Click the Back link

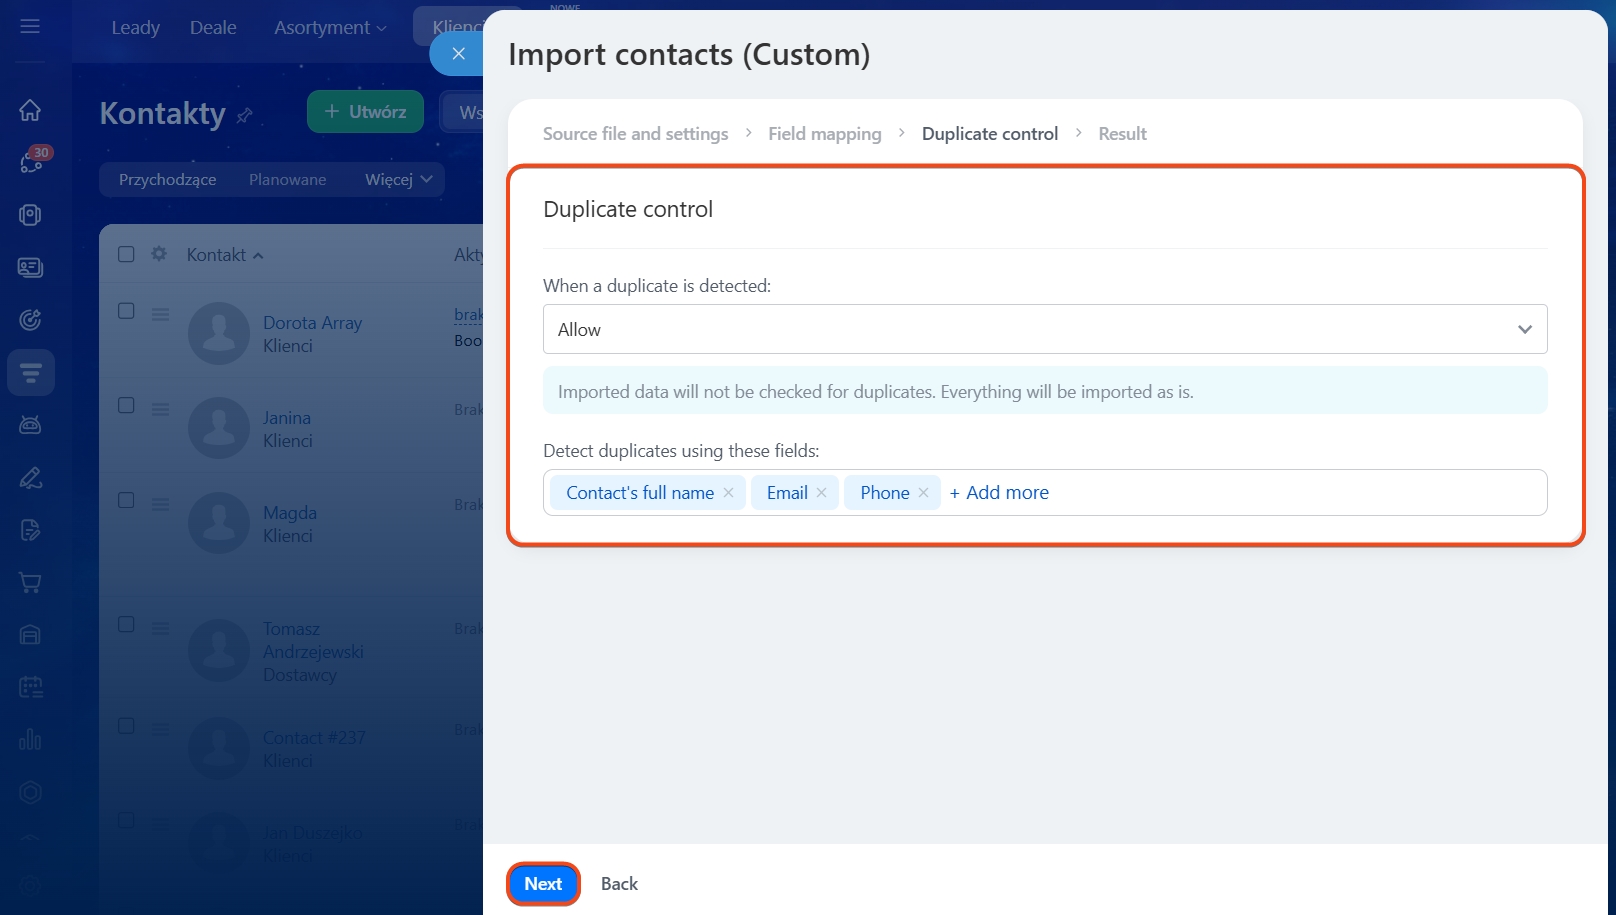[619, 884]
